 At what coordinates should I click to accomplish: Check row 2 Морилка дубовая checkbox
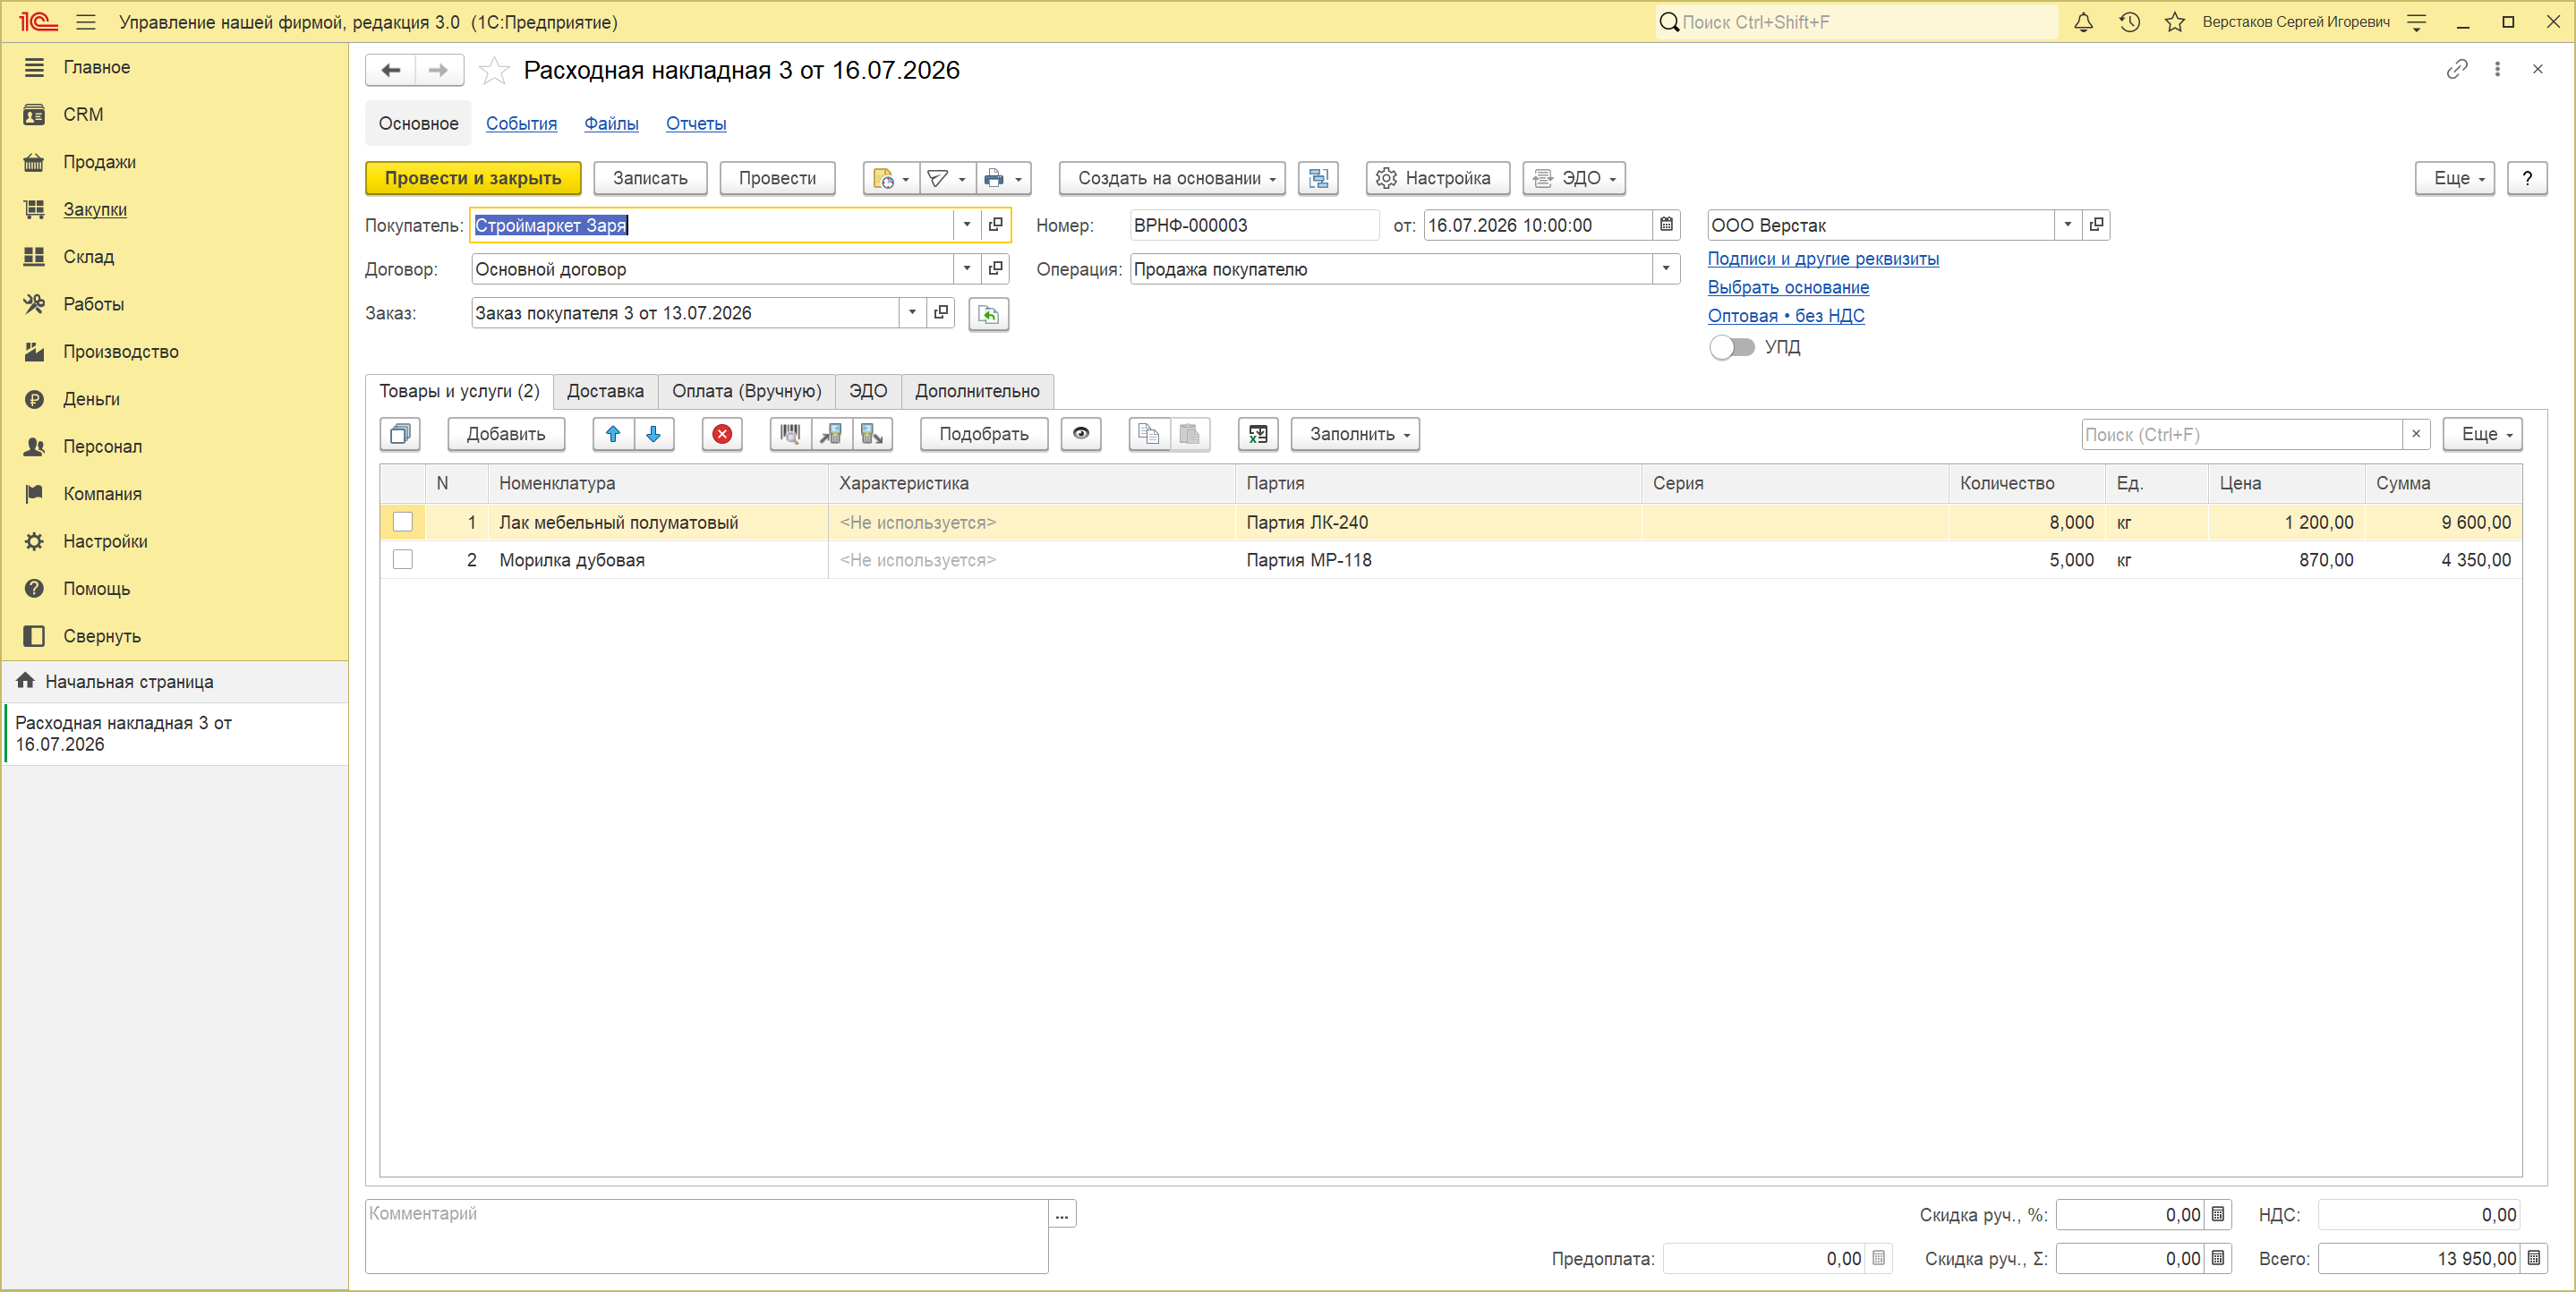click(403, 560)
